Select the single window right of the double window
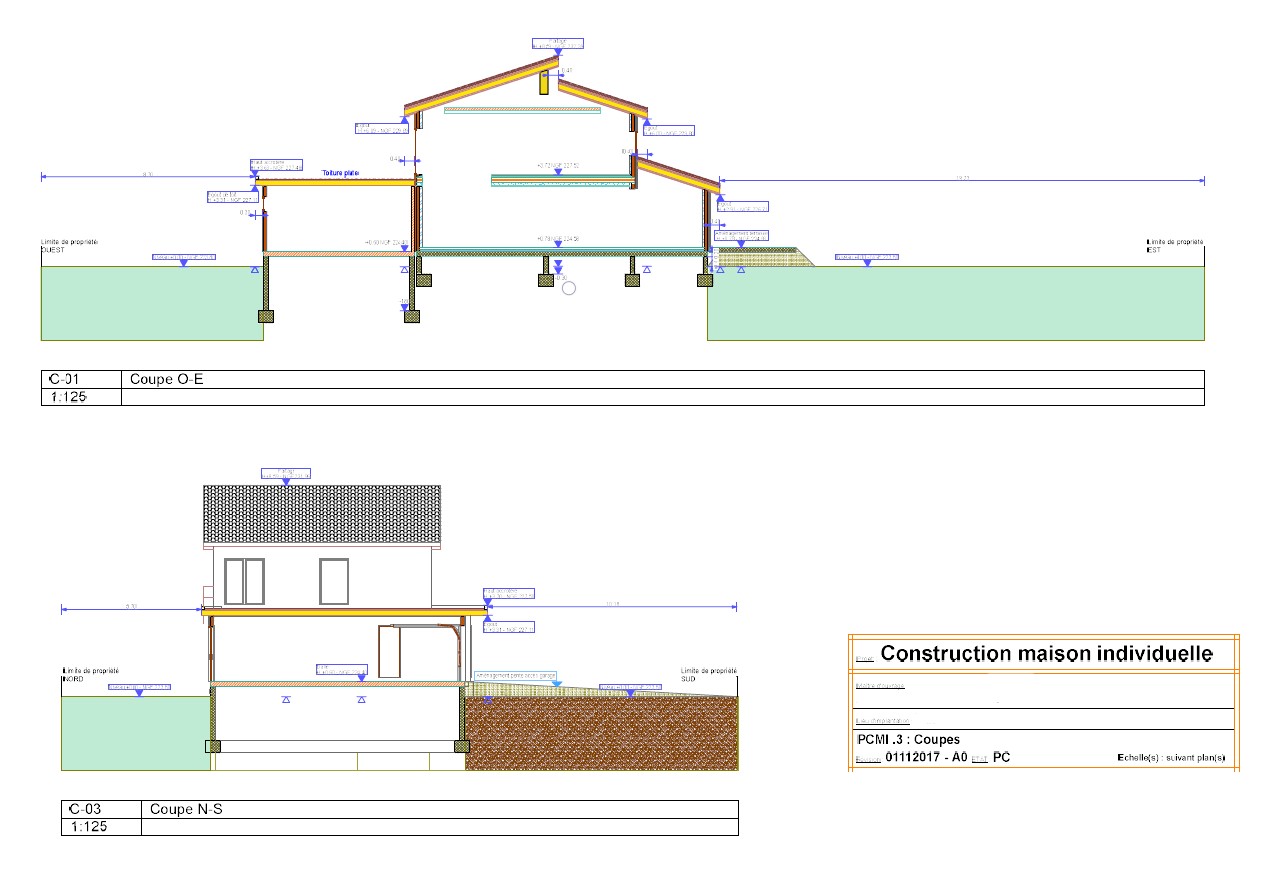Screen dimensions: 1277x895 click(x=333, y=581)
